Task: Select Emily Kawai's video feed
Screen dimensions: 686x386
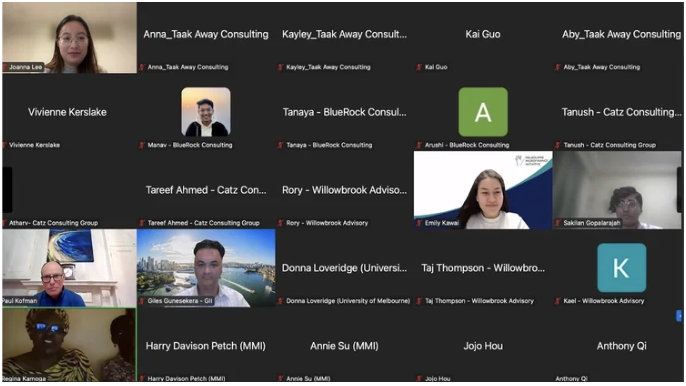Action: pos(483,190)
